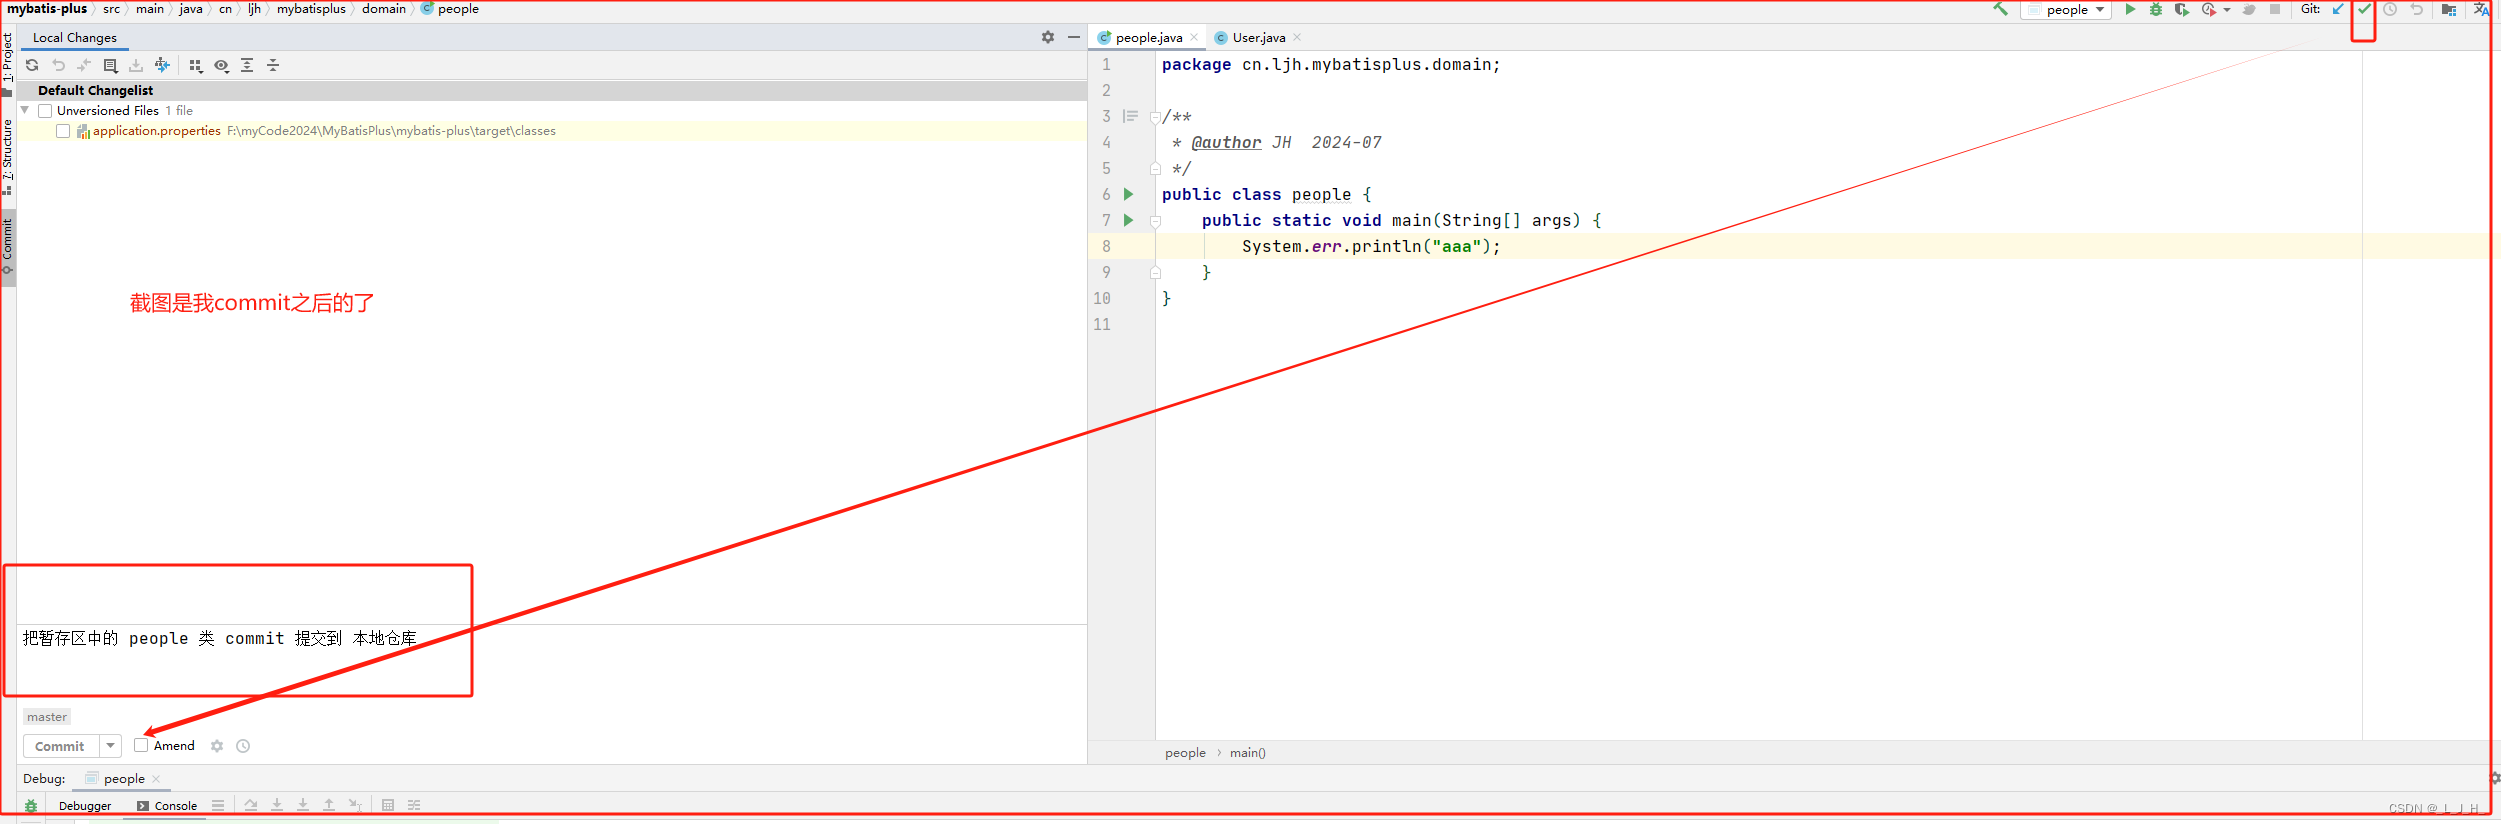Open the Structure tool window side tab
The height and width of the screenshot is (824, 2501).
tap(8, 156)
